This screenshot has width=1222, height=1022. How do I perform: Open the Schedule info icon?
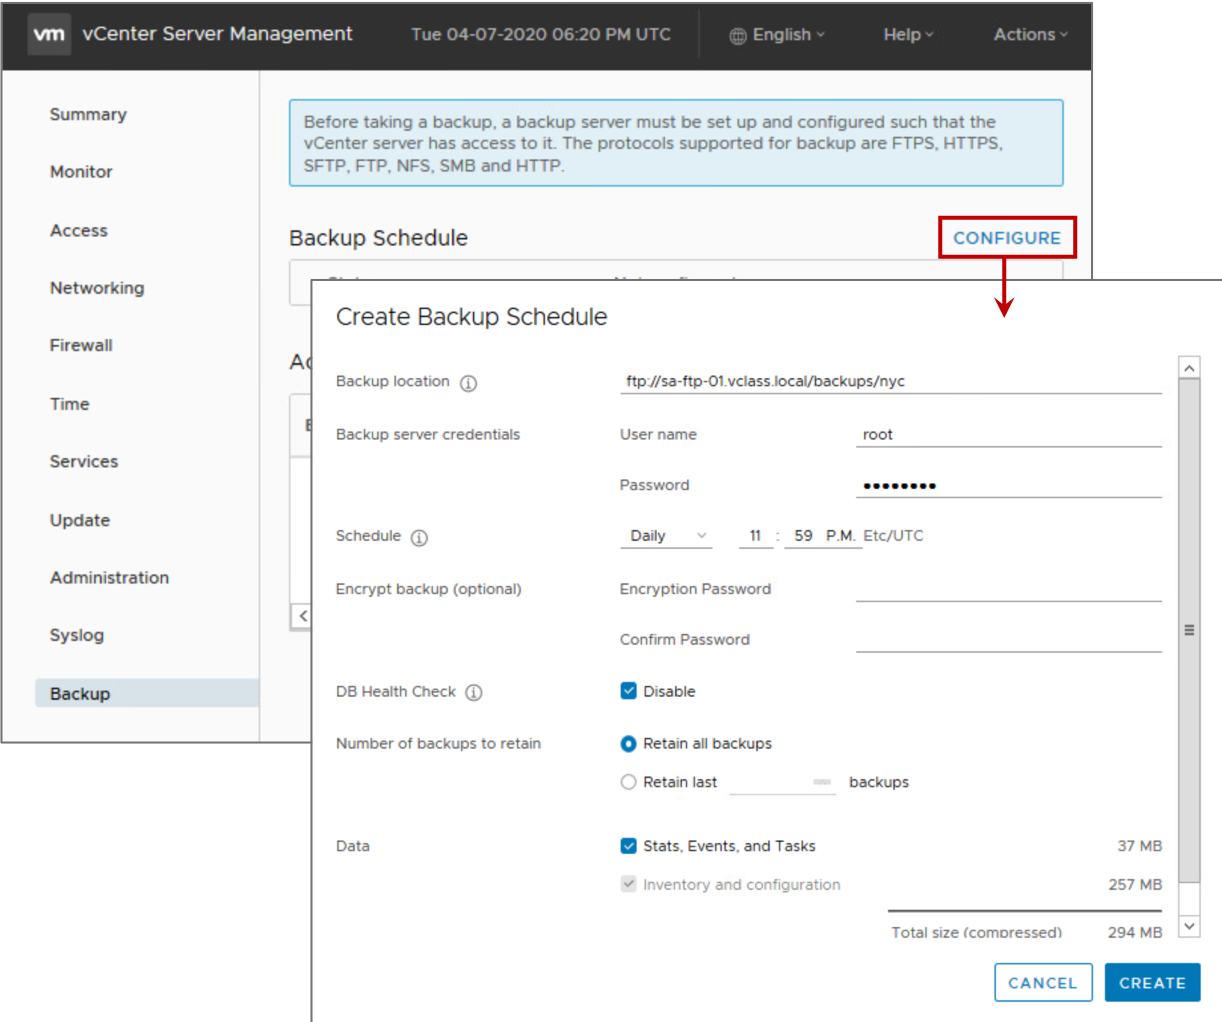click(x=419, y=538)
